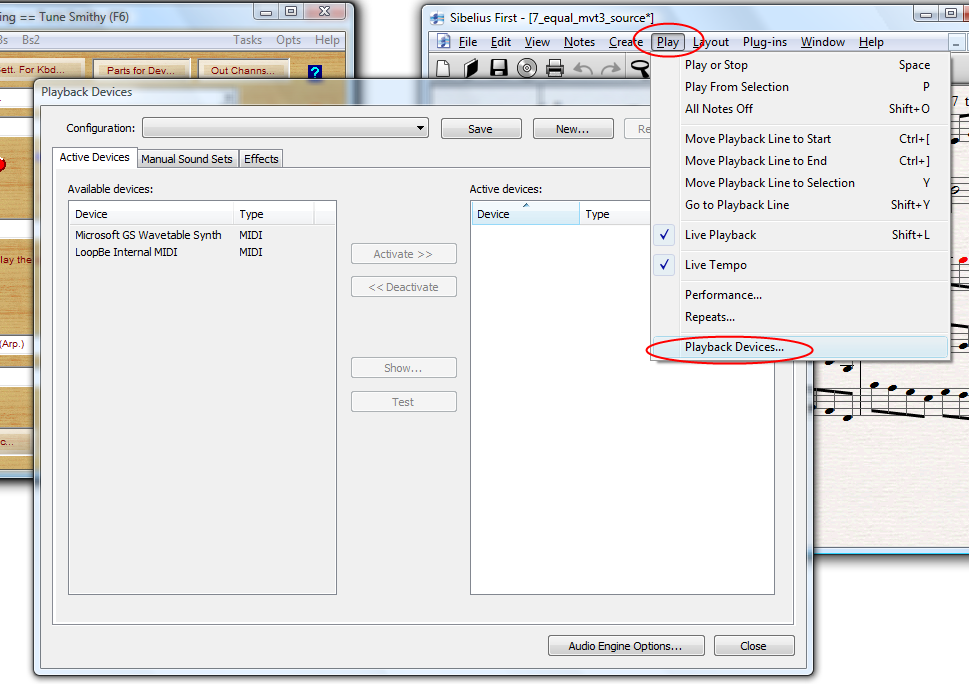Sort active devices by Type column header
This screenshot has width=969, height=684.
point(615,214)
